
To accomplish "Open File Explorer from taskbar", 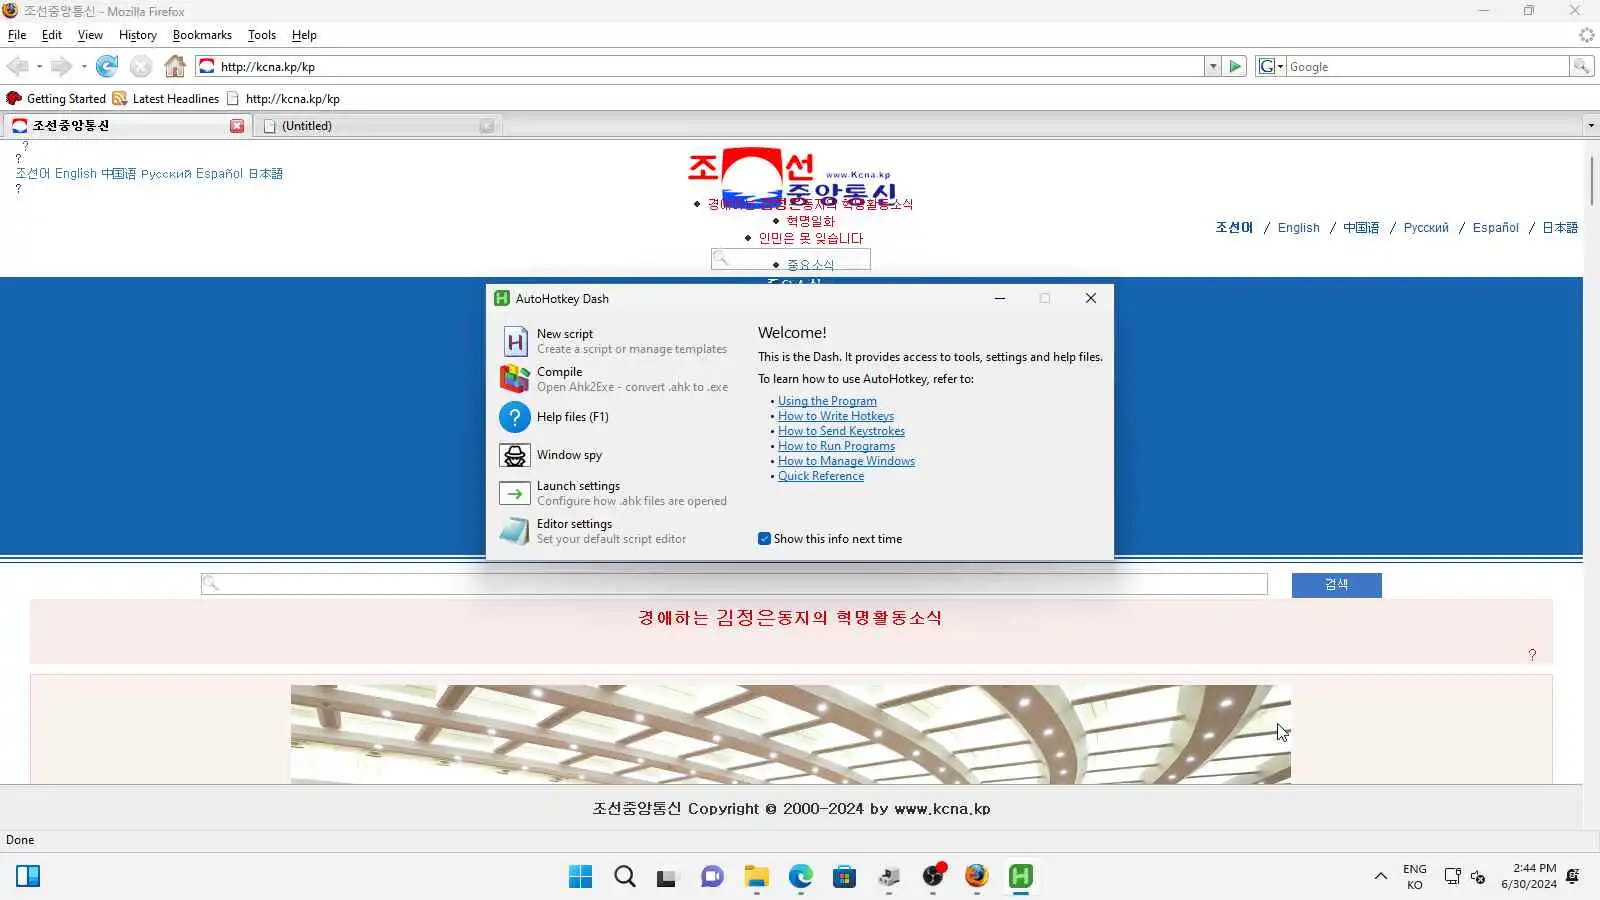I will [756, 877].
